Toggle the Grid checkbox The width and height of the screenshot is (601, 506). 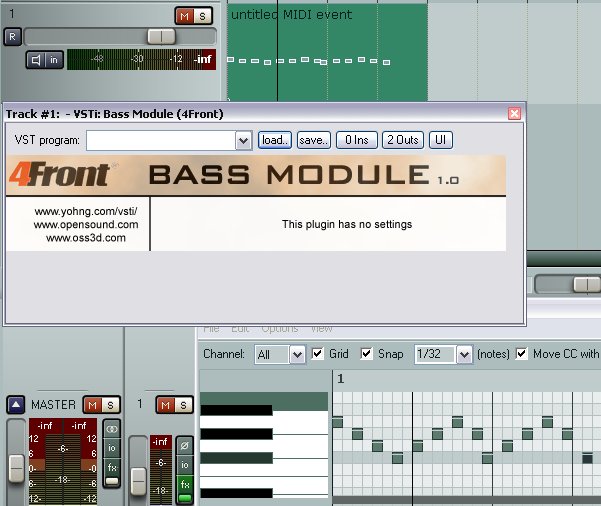point(317,353)
